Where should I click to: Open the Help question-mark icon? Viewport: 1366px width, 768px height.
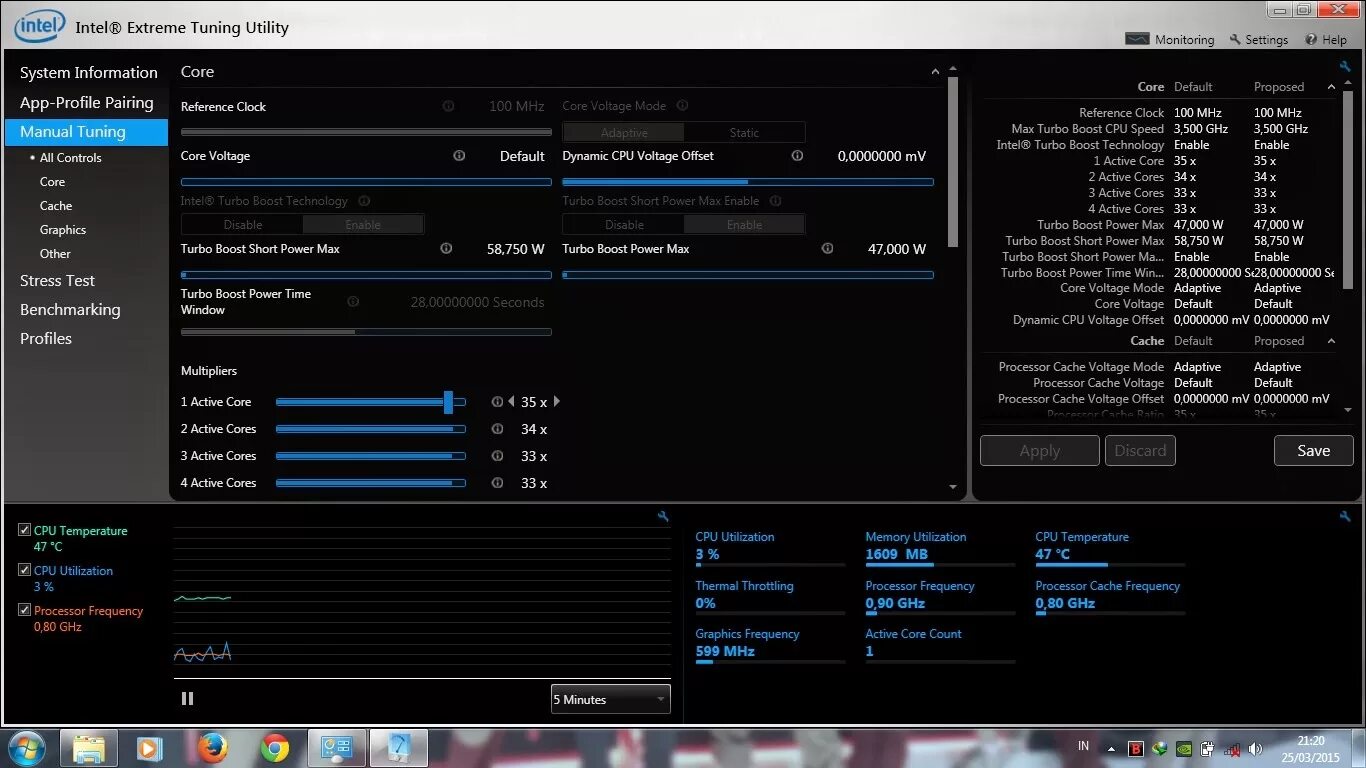1311,40
